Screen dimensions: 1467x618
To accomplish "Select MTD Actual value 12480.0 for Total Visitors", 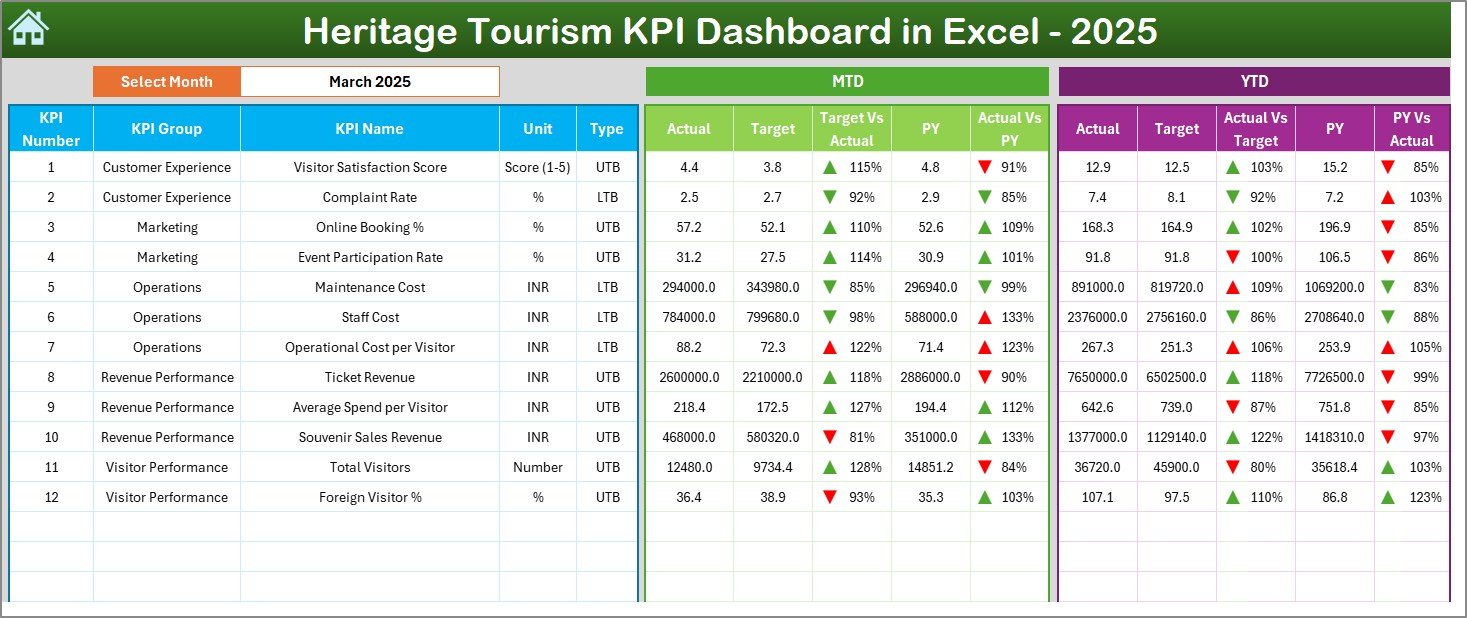I will tap(688, 468).
